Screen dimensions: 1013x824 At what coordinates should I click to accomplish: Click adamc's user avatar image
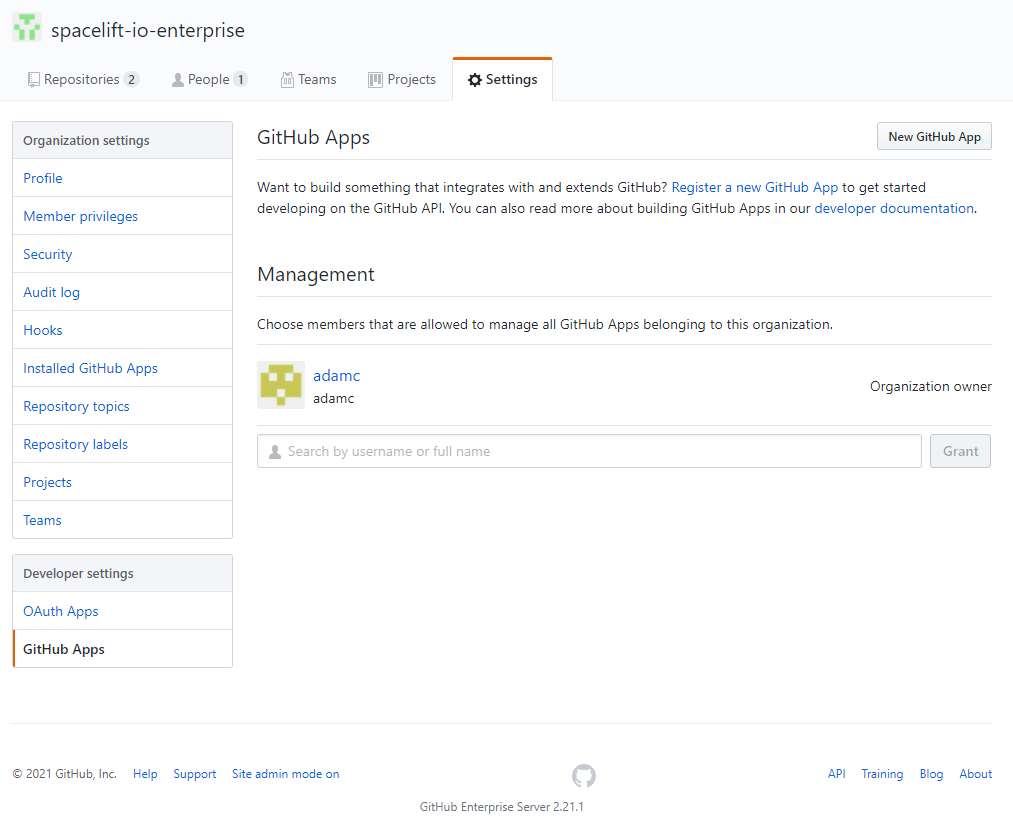point(281,385)
